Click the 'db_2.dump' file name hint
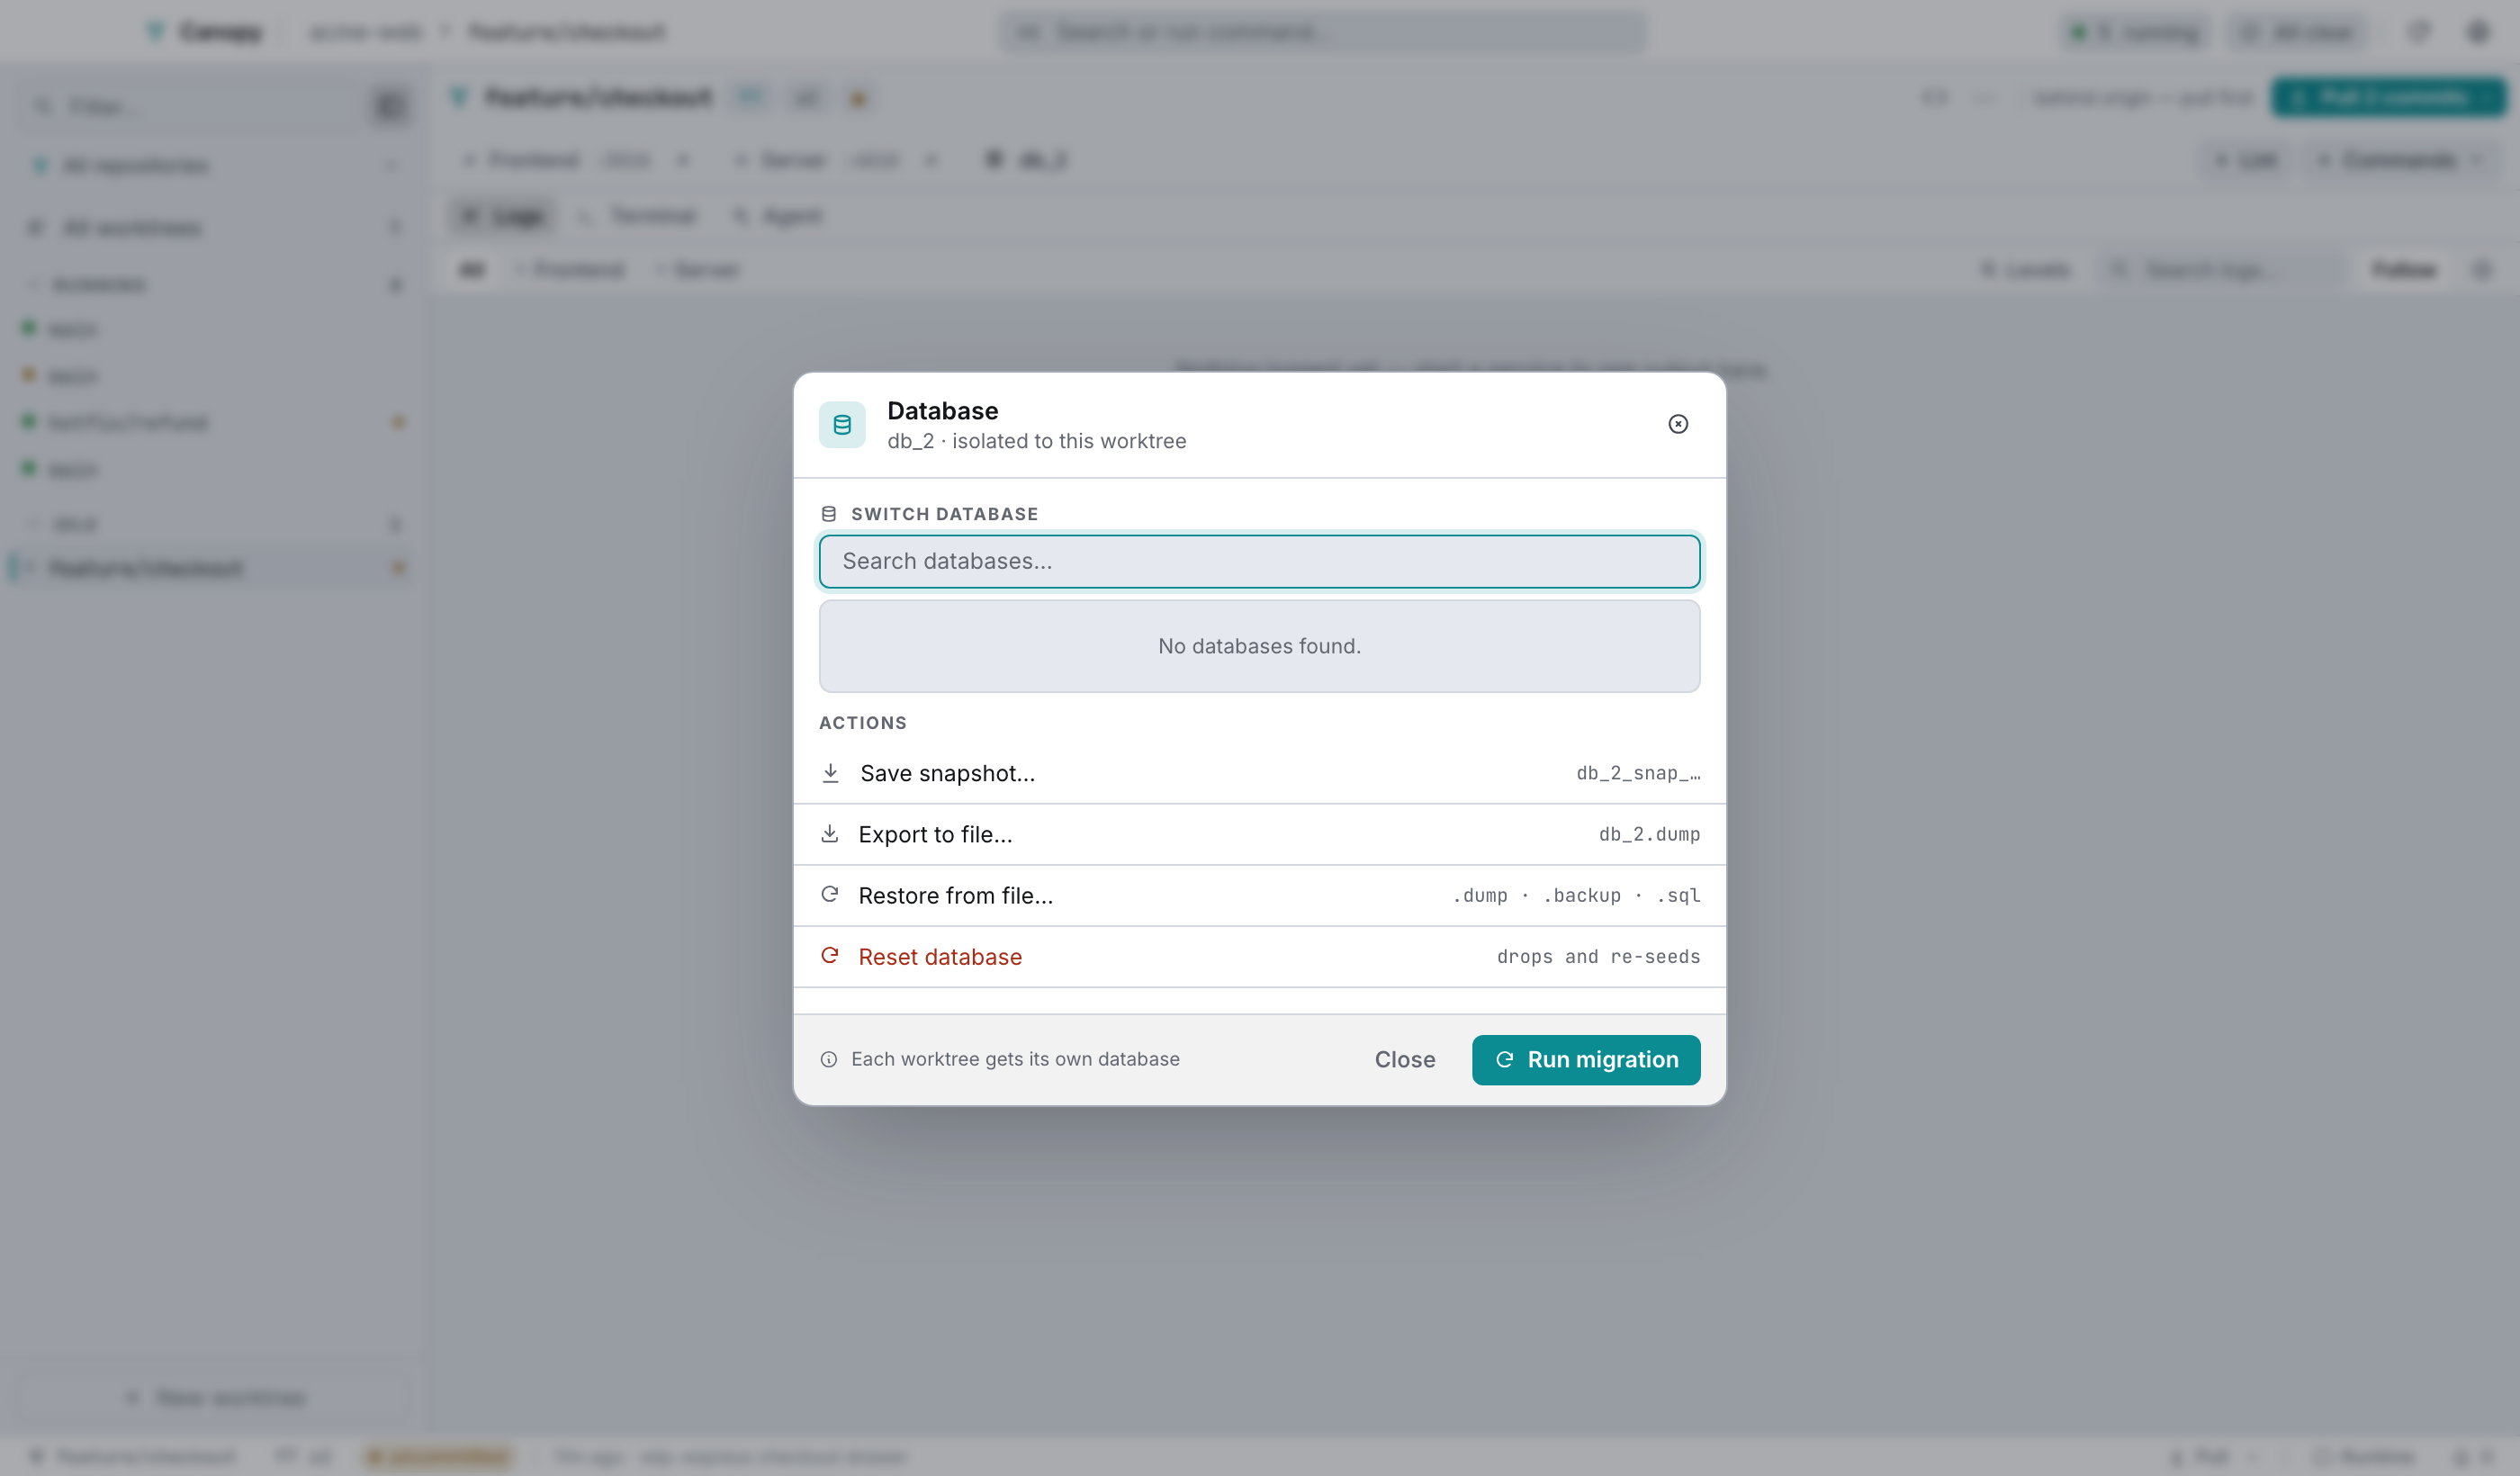The image size is (2520, 1476). pyautogui.click(x=1649, y=834)
